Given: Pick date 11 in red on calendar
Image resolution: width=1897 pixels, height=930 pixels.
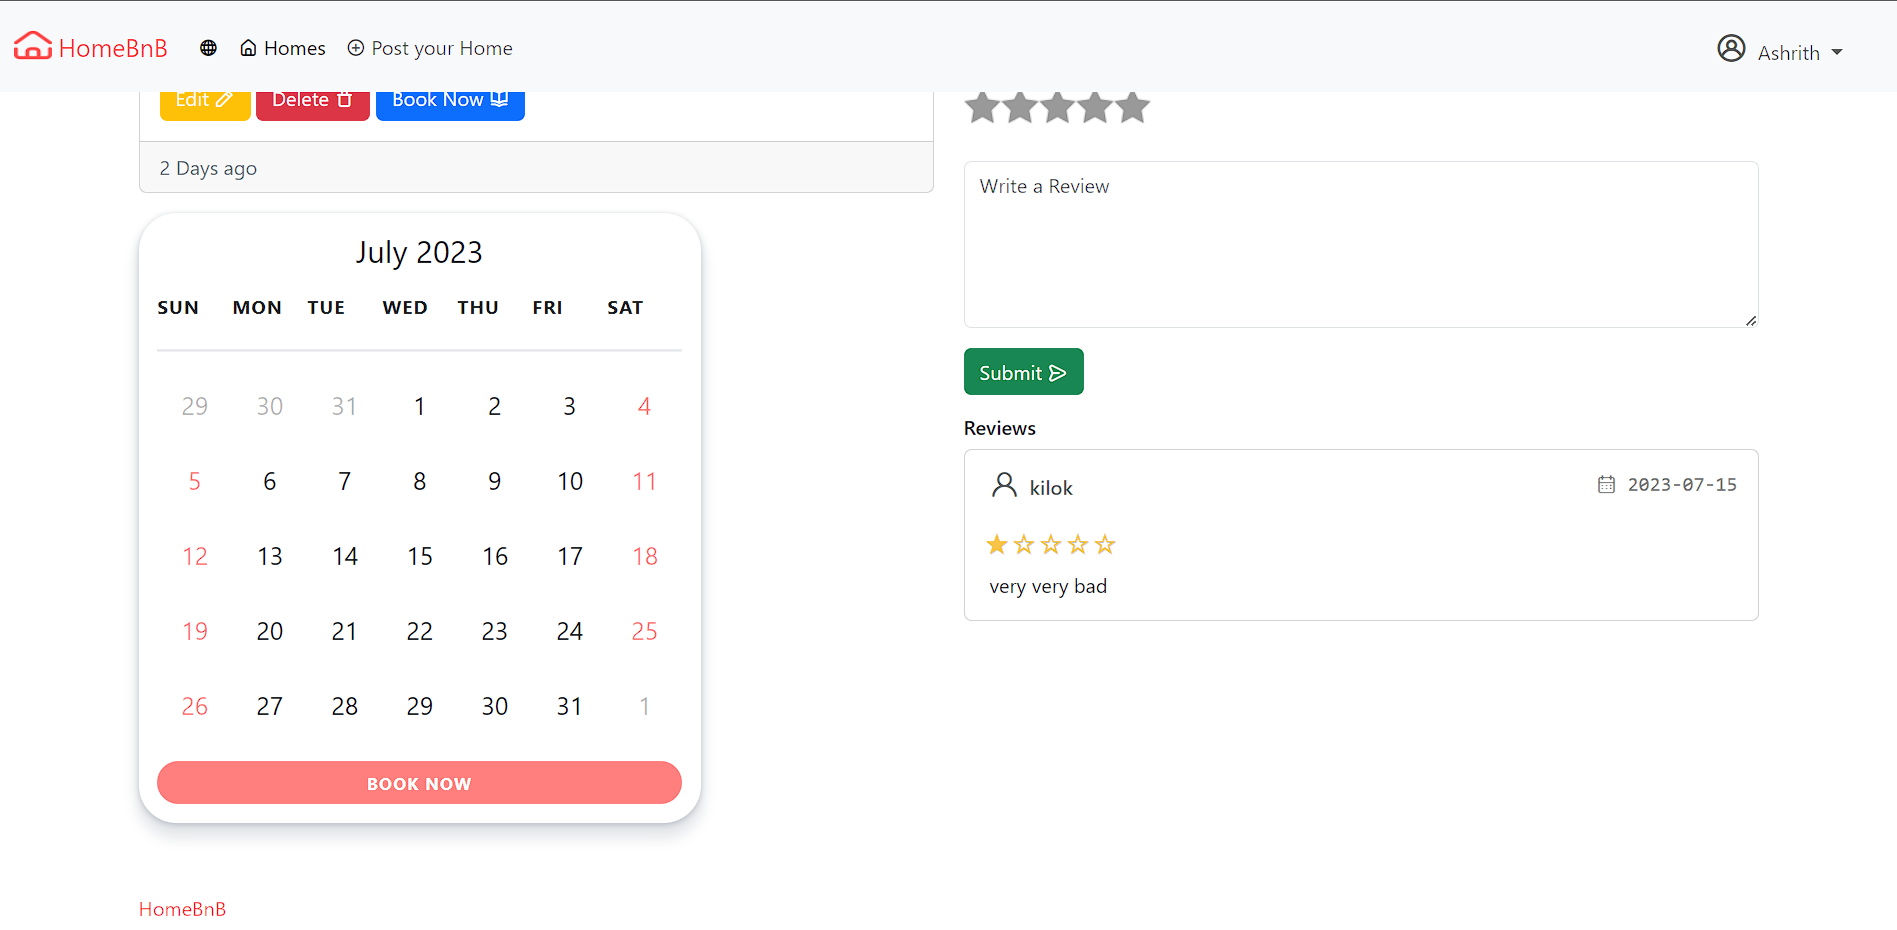Looking at the screenshot, I should (x=644, y=481).
